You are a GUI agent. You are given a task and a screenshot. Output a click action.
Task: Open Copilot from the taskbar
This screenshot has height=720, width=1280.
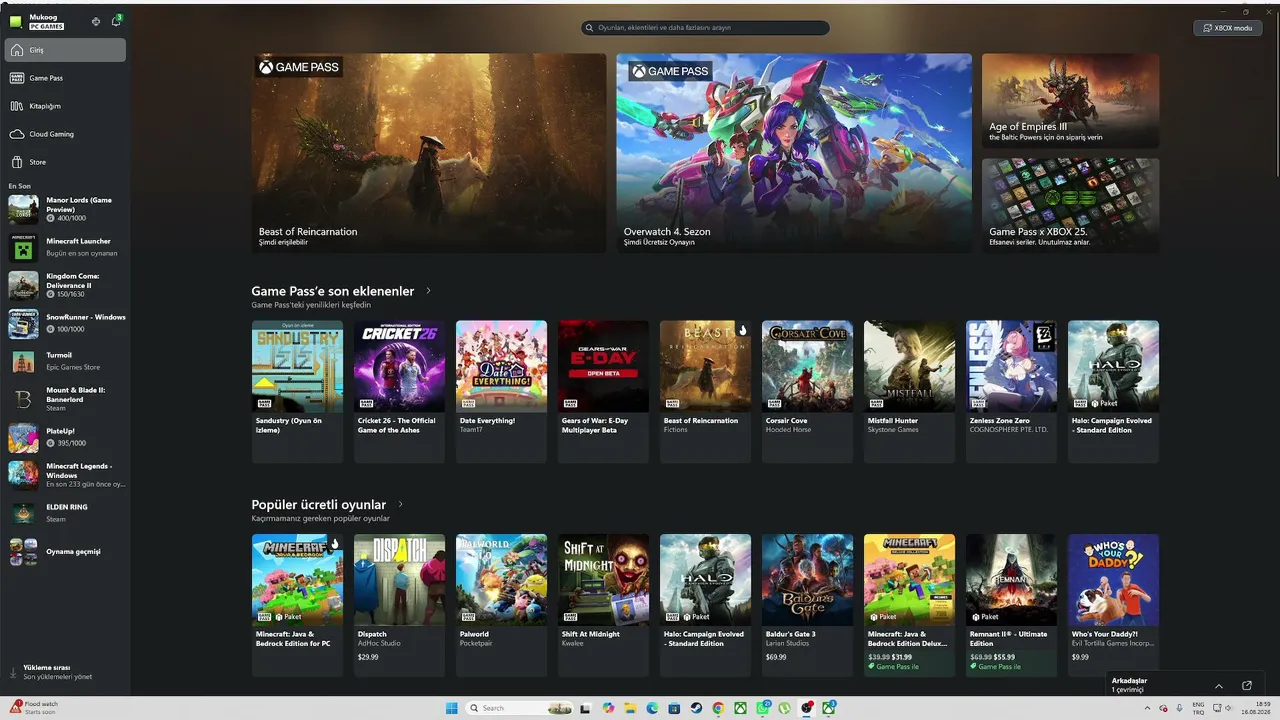point(607,708)
